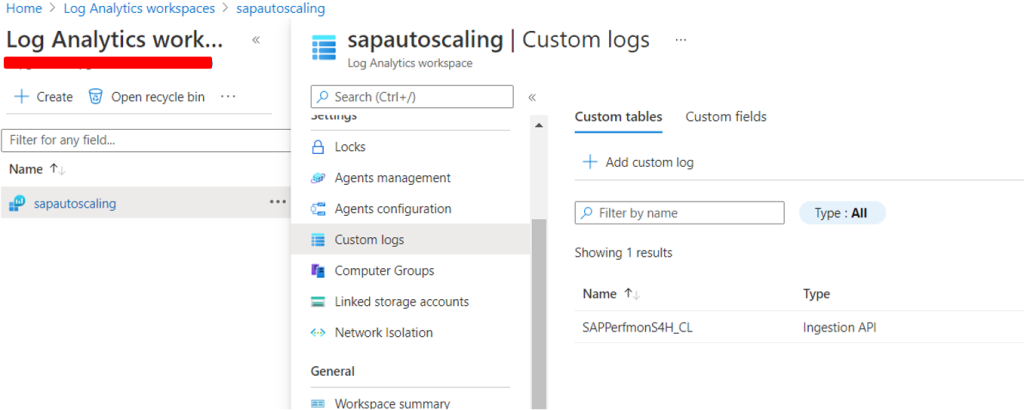Focus the Search (Ctrl+/) box

pos(412,97)
